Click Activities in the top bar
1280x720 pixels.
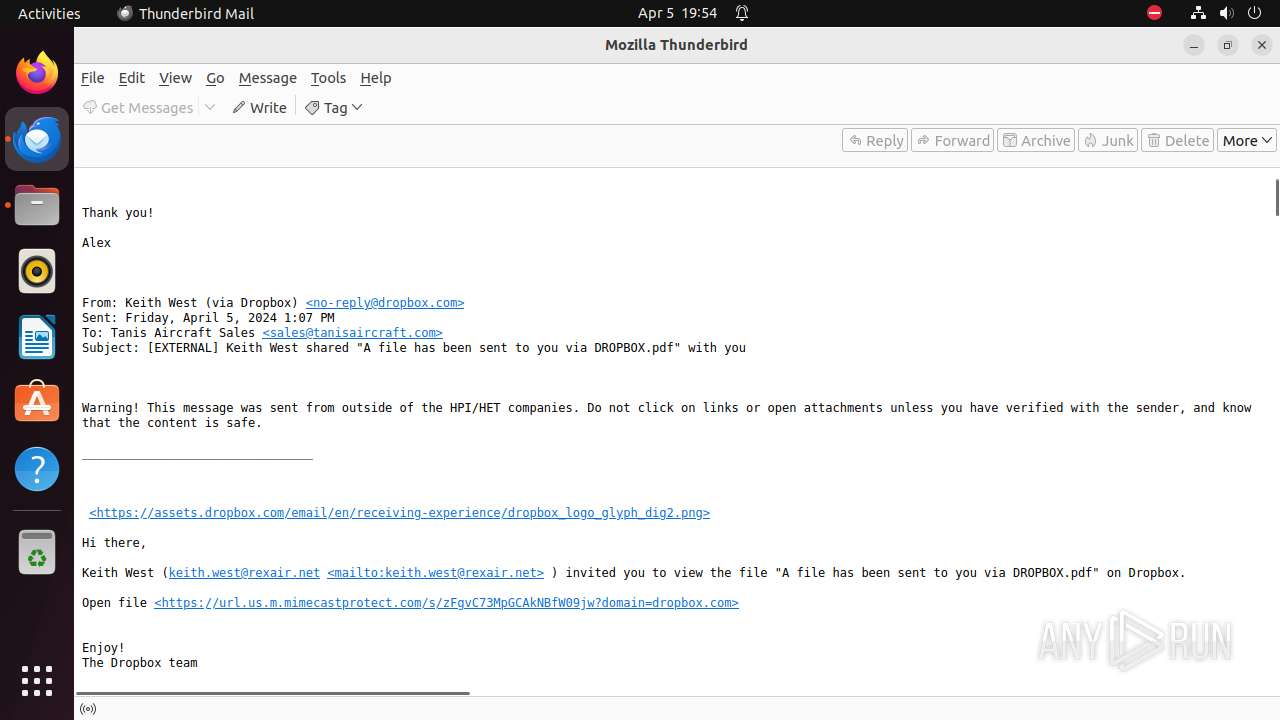(49, 13)
